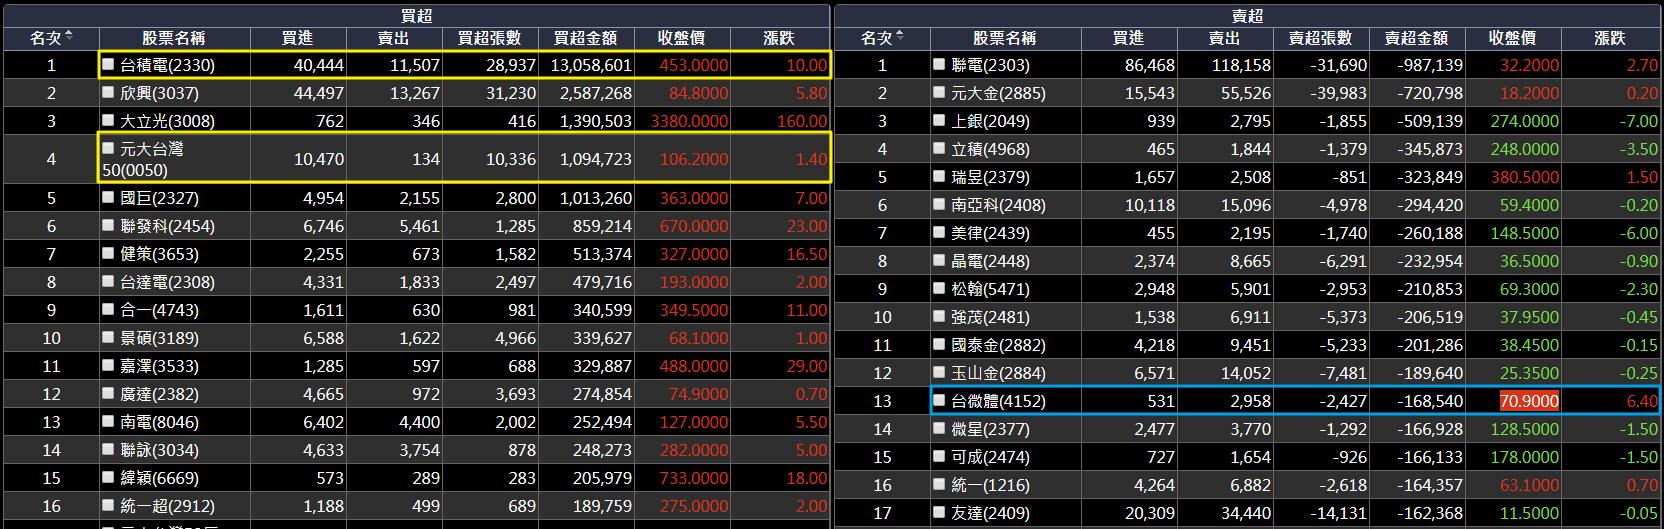Click the 賣超張數 column header
The image size is (1664, 529).
[1321, 38]
